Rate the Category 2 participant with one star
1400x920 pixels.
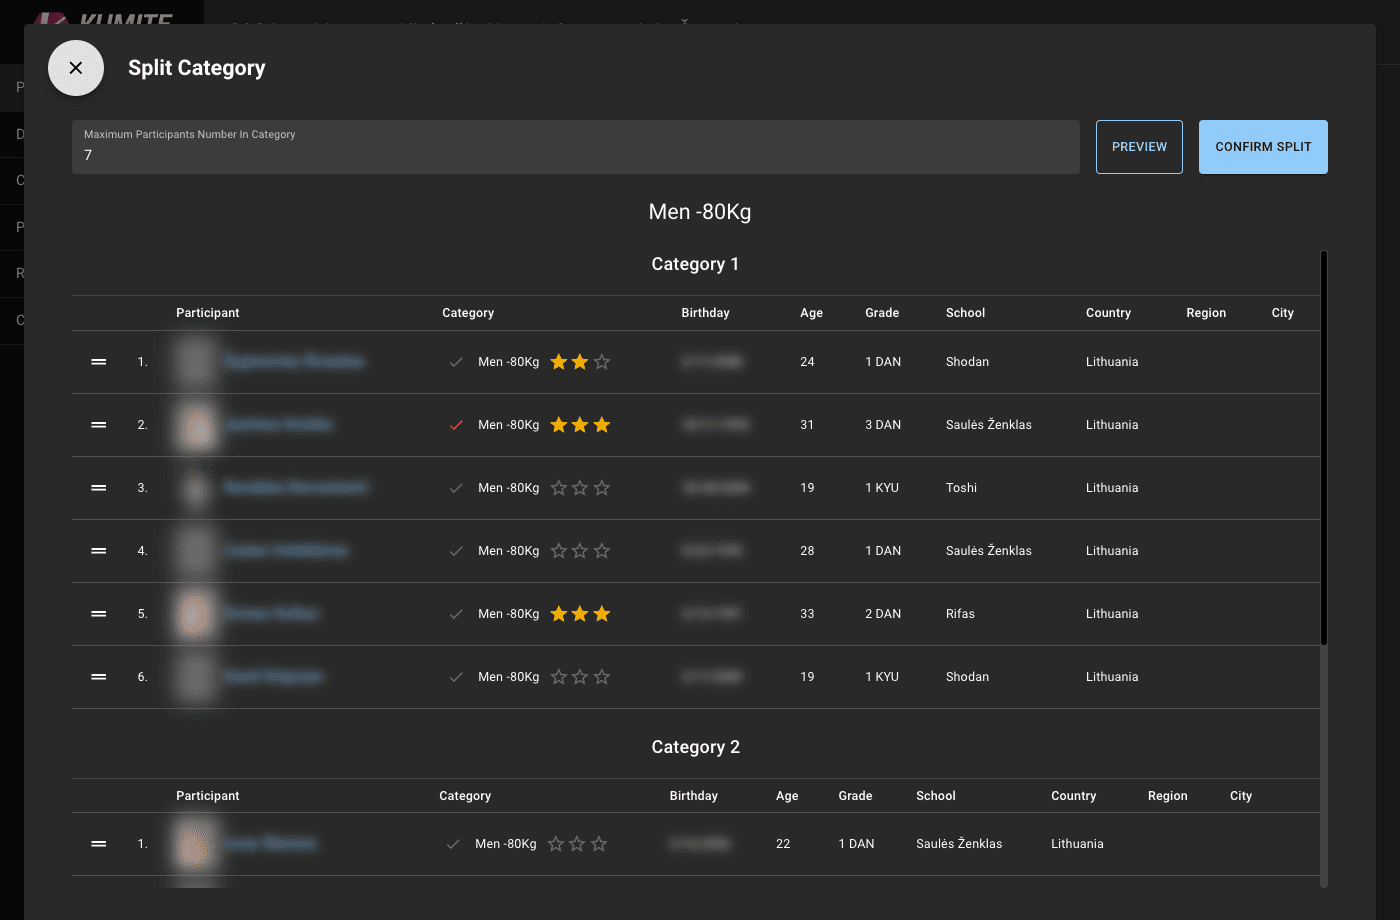coord(555,843)
